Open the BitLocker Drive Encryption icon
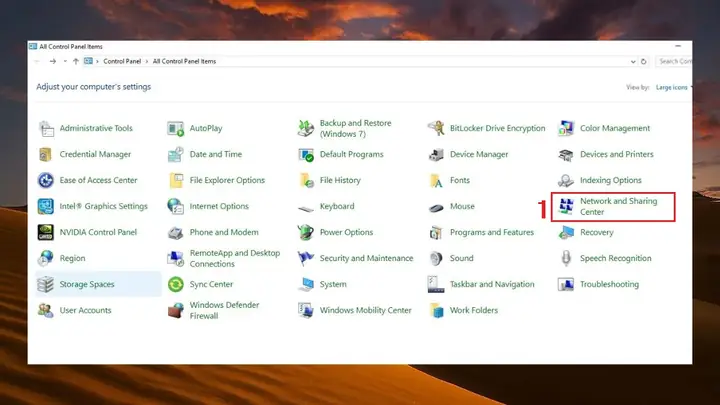The width and height of the screenshot is (720, 405). coord(436,129)
